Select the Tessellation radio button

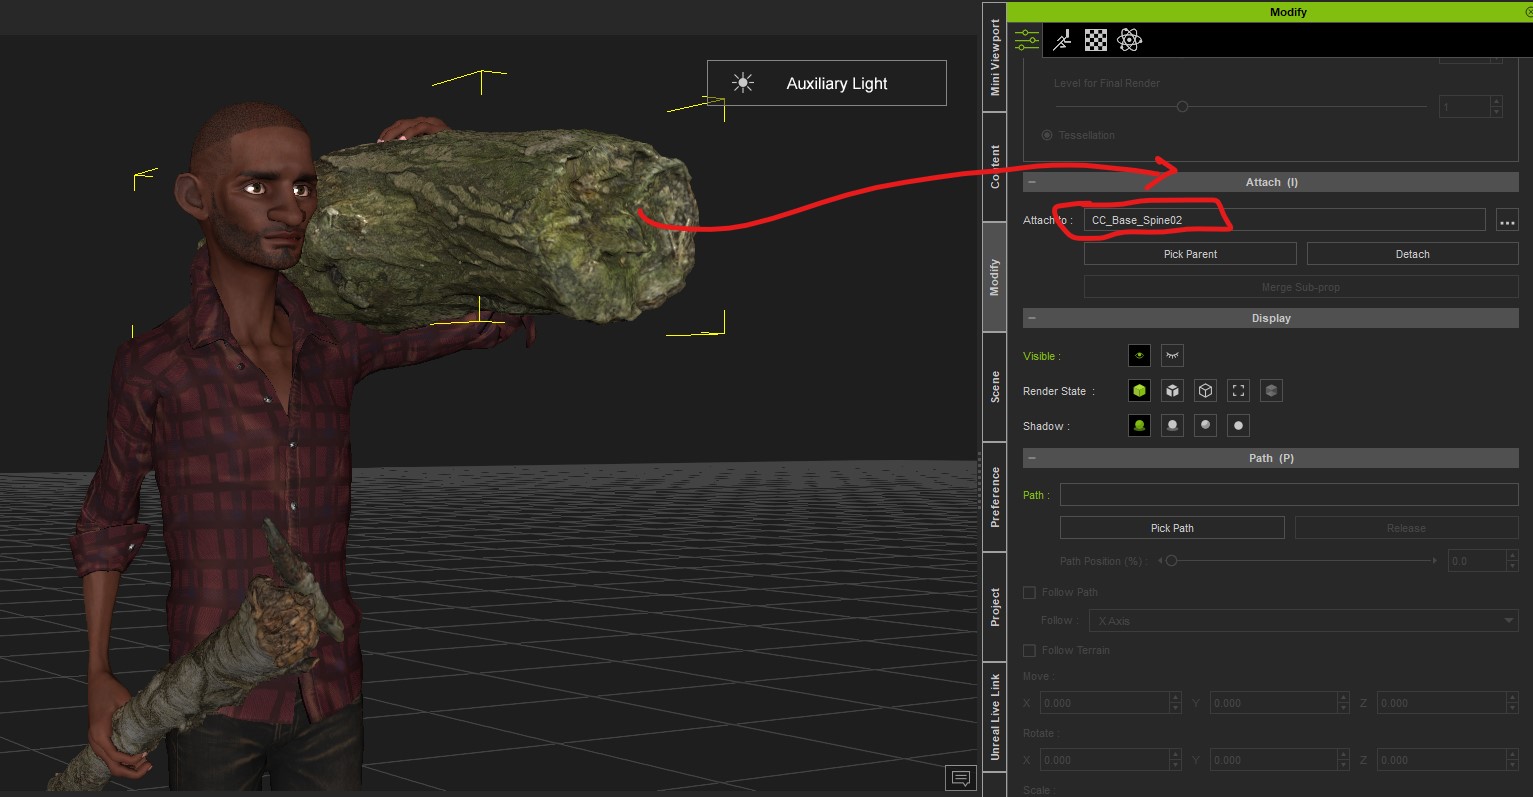(x=1047, y=135)
